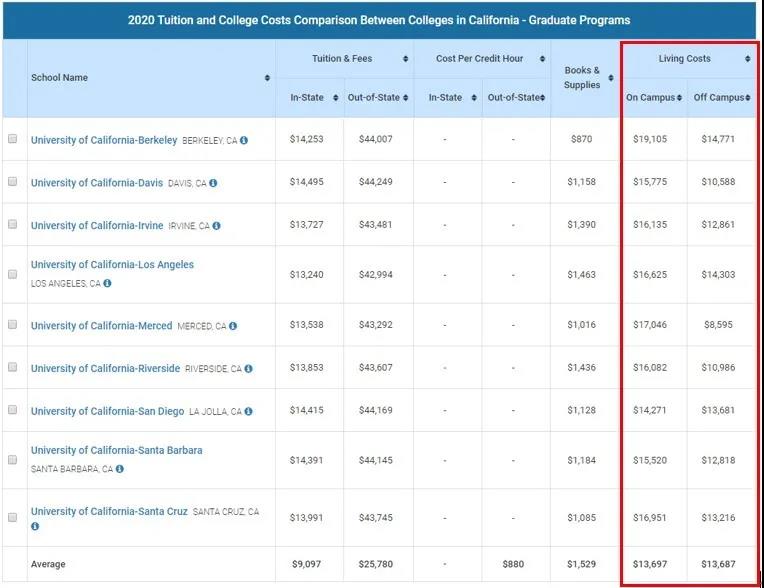Open University of California-Merced link
The height and width of the screenshot is (588, 764).
coord(101,325)
